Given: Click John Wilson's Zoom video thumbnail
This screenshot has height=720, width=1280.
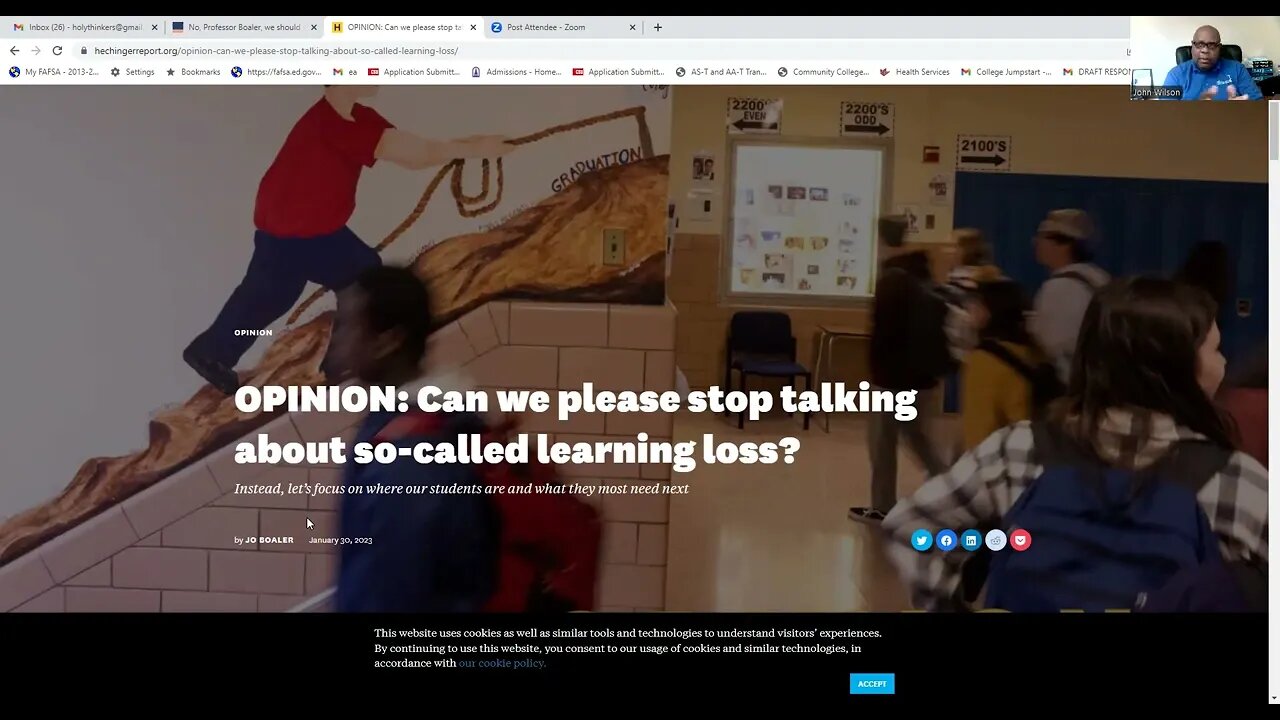Looking at the screenshot, I should pos(1205,58).
